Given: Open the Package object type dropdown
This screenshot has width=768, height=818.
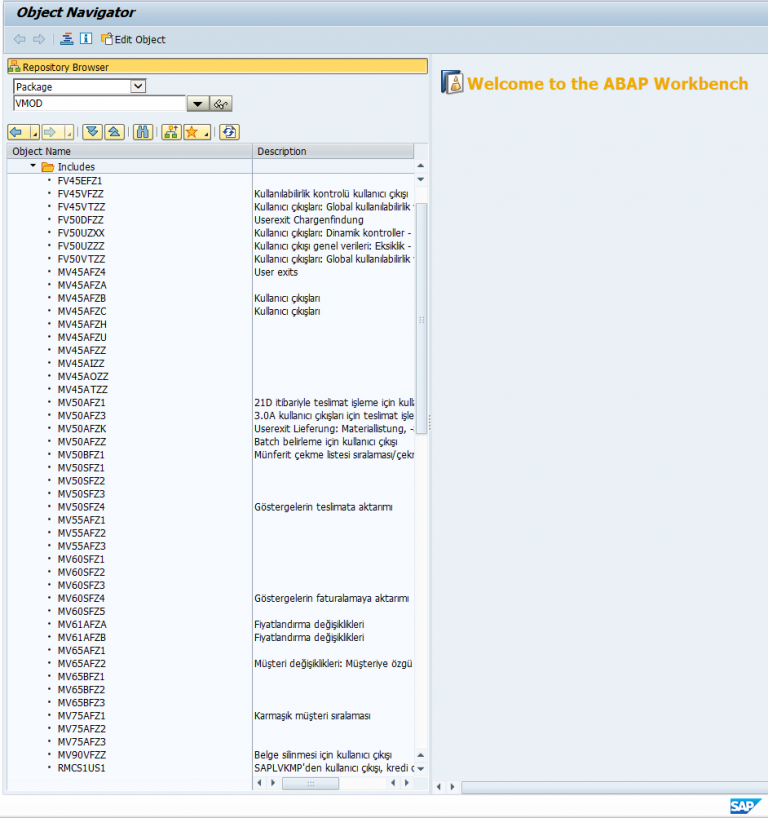Looking at the screenshot, I should click(138, 86).
